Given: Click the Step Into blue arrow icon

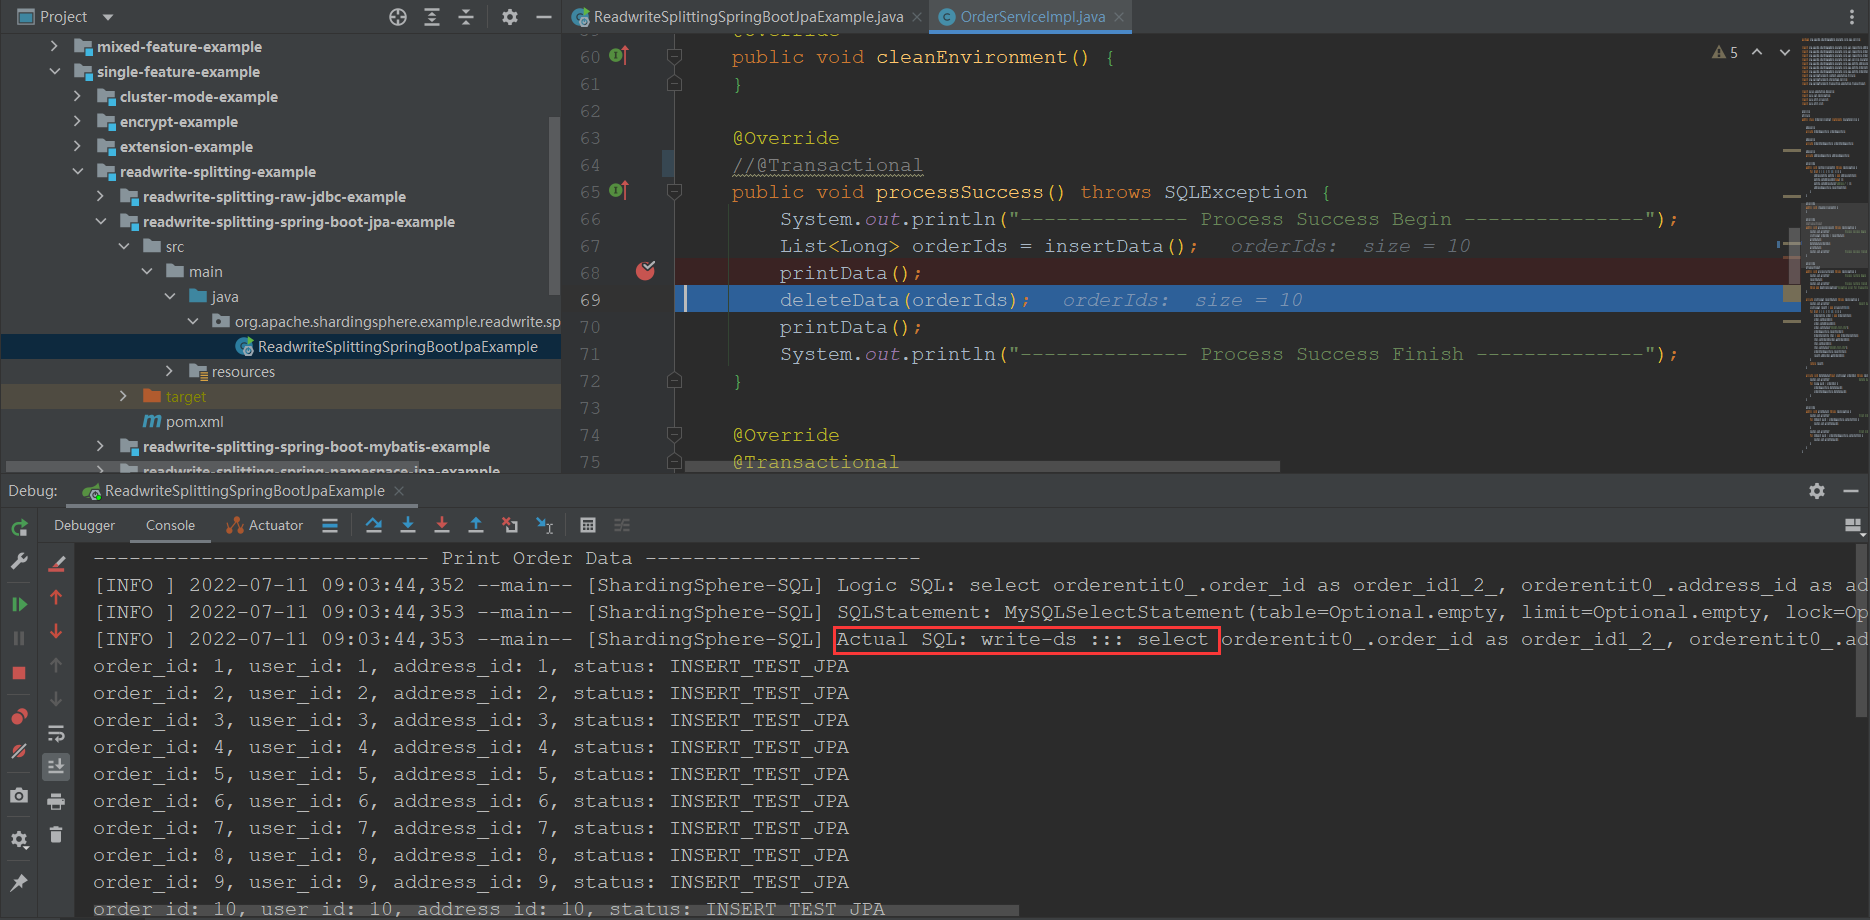Looking at the screenshot, I should coord(408,525).
